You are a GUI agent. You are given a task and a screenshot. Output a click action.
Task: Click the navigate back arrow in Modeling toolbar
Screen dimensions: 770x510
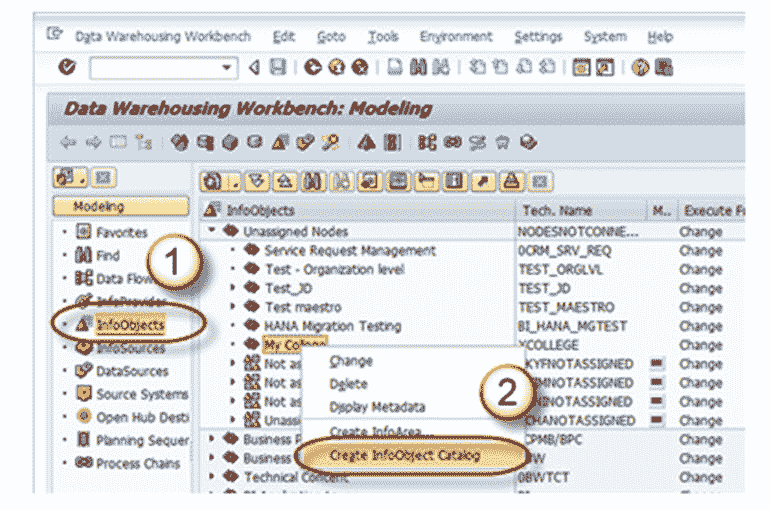(x=68, y=142)
